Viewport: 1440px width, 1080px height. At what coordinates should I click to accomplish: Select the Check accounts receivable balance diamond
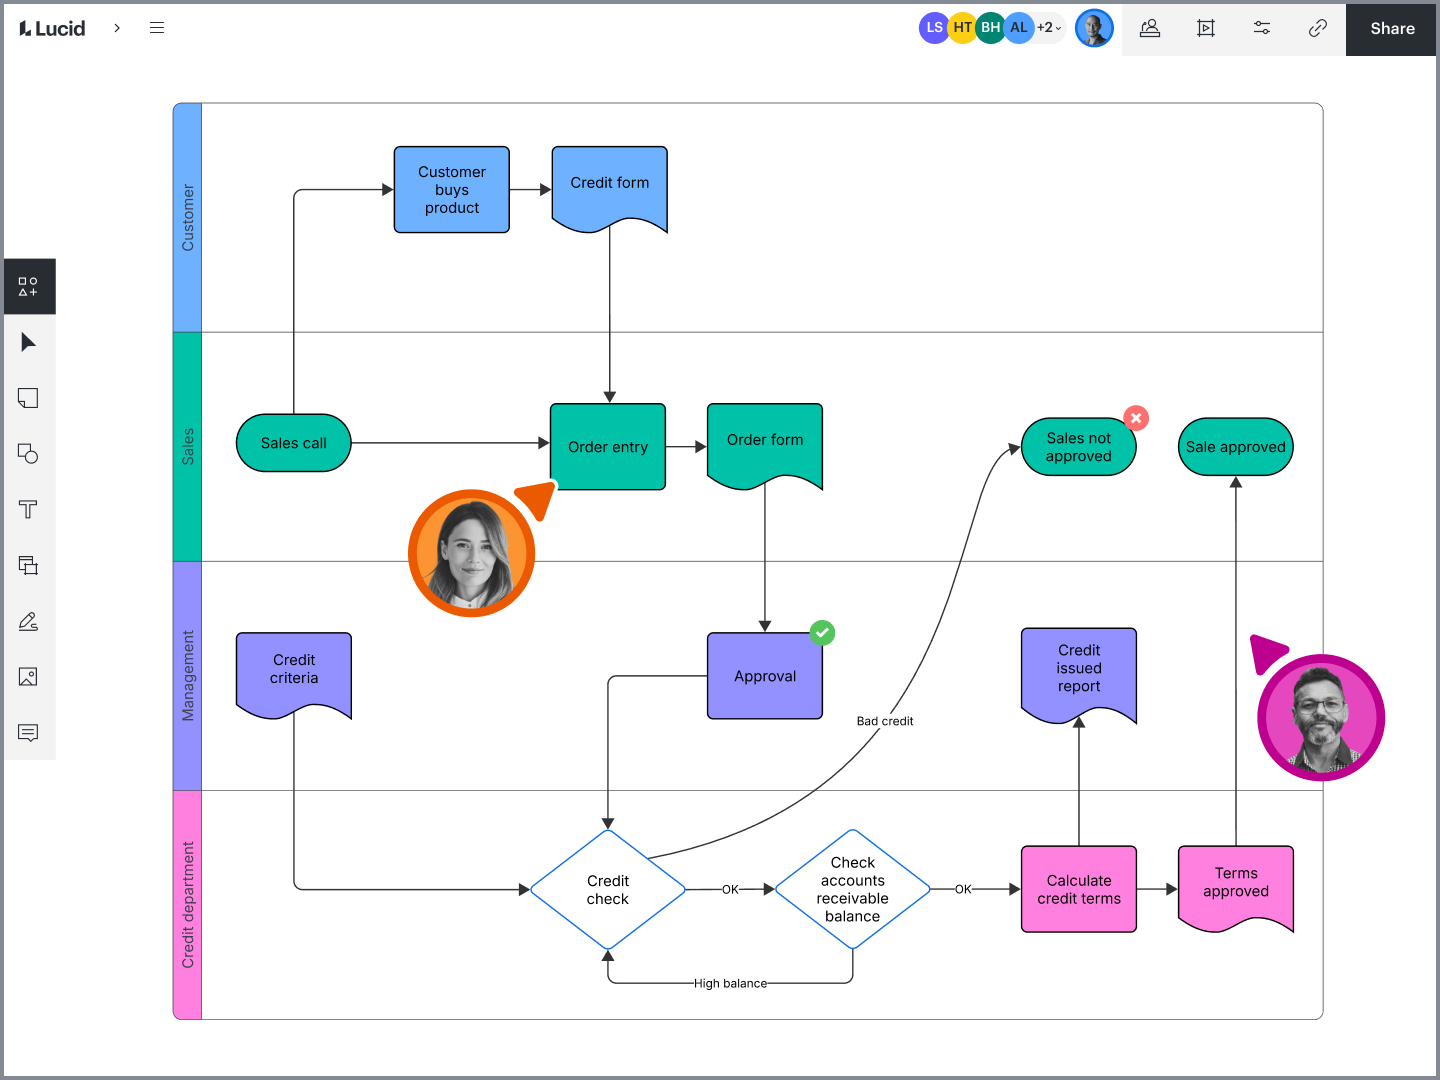[x=853, y=890]
